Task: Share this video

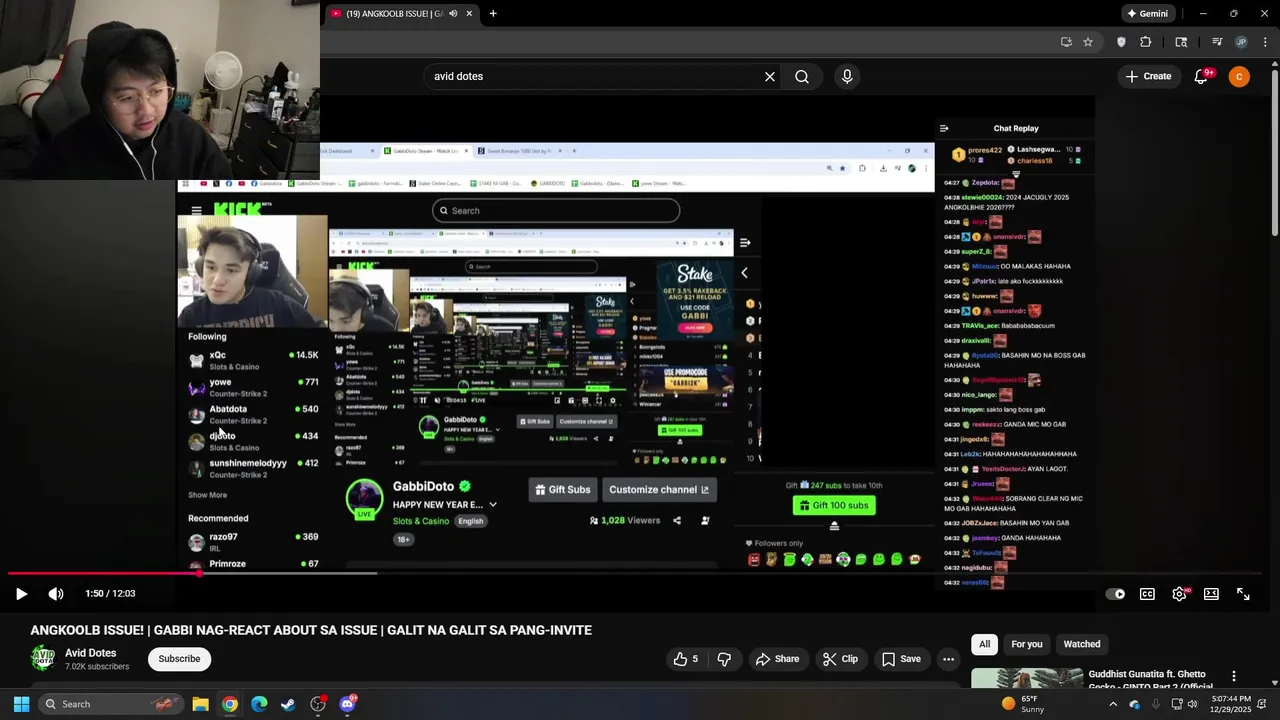Action: 777,659
